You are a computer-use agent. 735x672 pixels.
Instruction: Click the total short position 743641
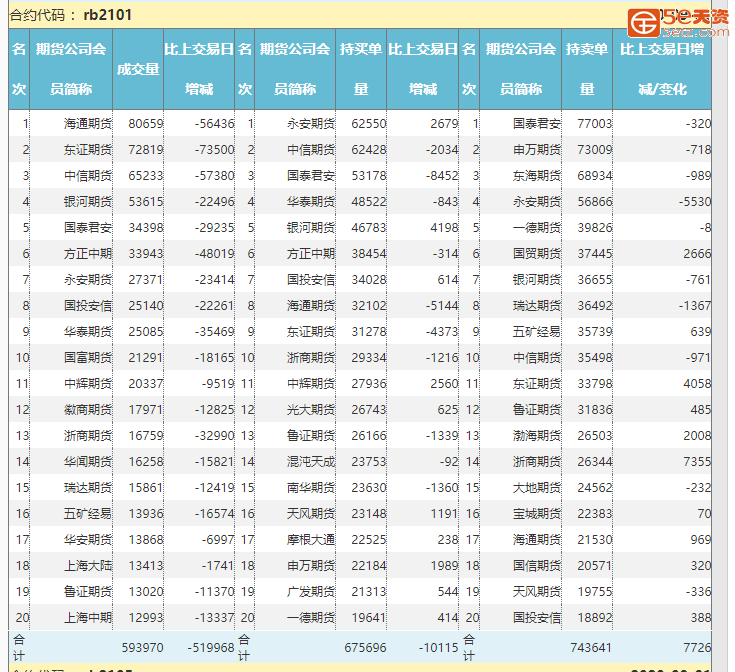pos(591,648)
